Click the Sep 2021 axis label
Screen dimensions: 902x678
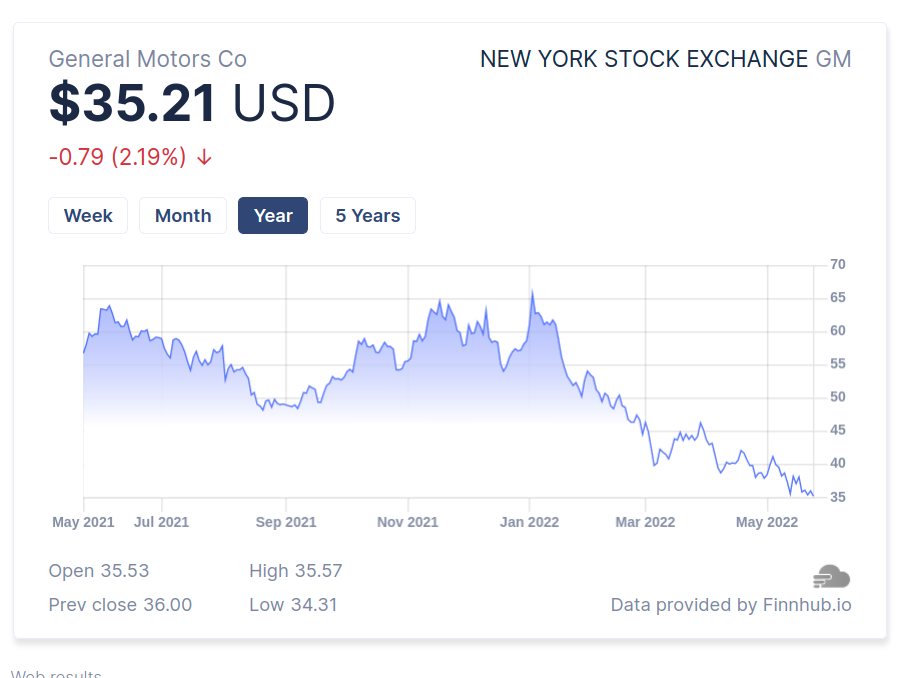[x=286, y=522]
